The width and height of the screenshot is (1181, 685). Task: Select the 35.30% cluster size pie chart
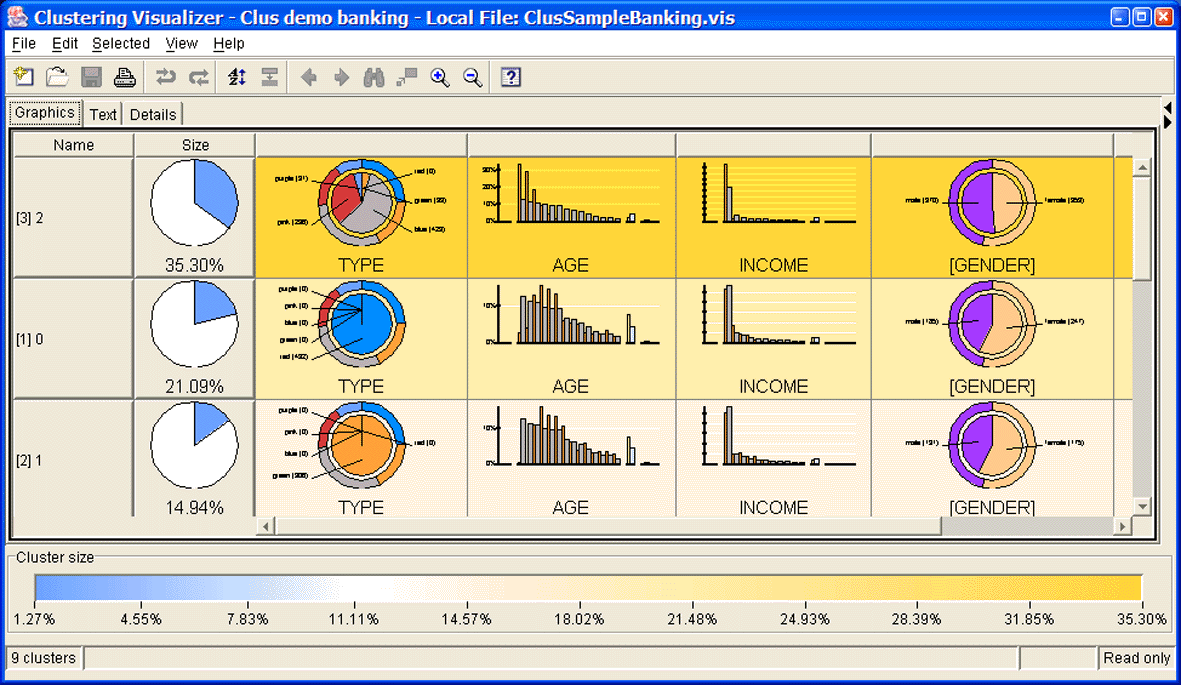coord(194,203)
